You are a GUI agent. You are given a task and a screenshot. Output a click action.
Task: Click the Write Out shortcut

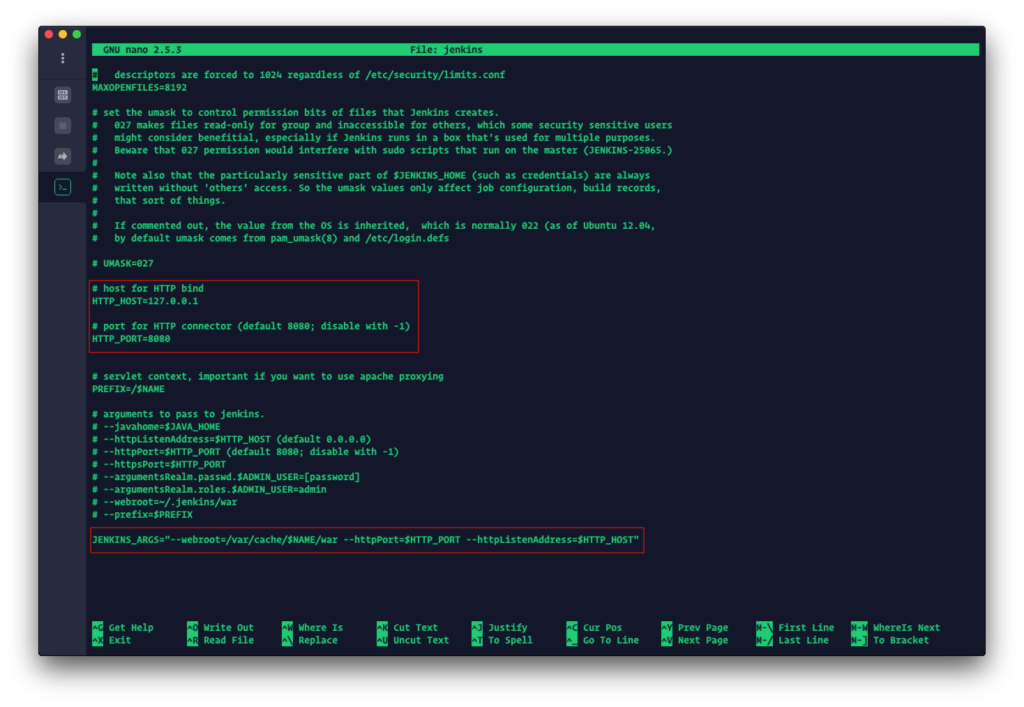[x=228, y=628]
